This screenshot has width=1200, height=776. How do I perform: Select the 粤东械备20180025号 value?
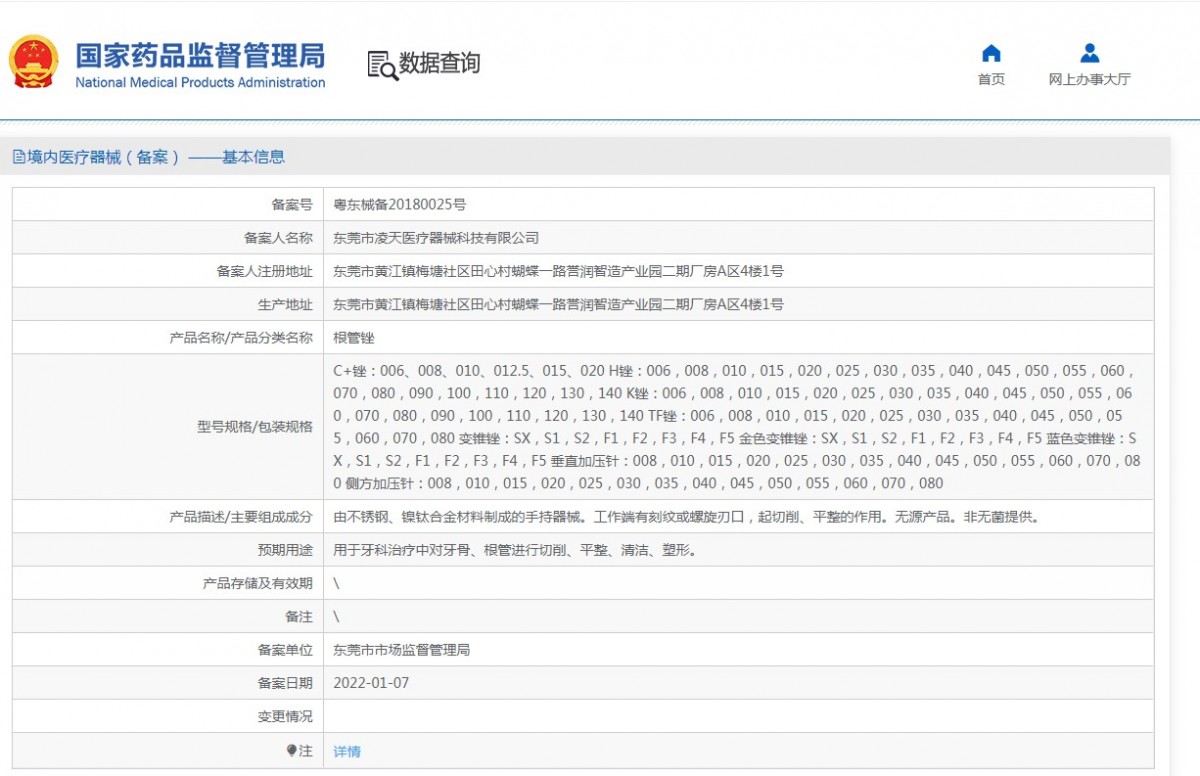click(399, 205)
